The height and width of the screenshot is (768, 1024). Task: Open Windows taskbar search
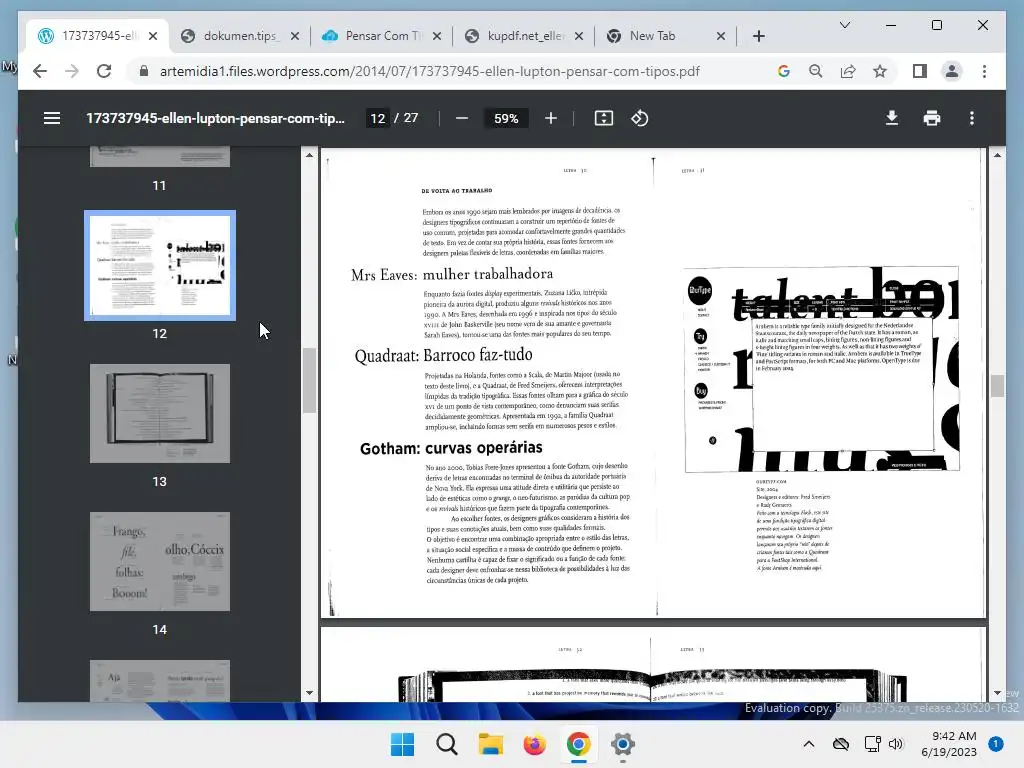tap(447, 744)
